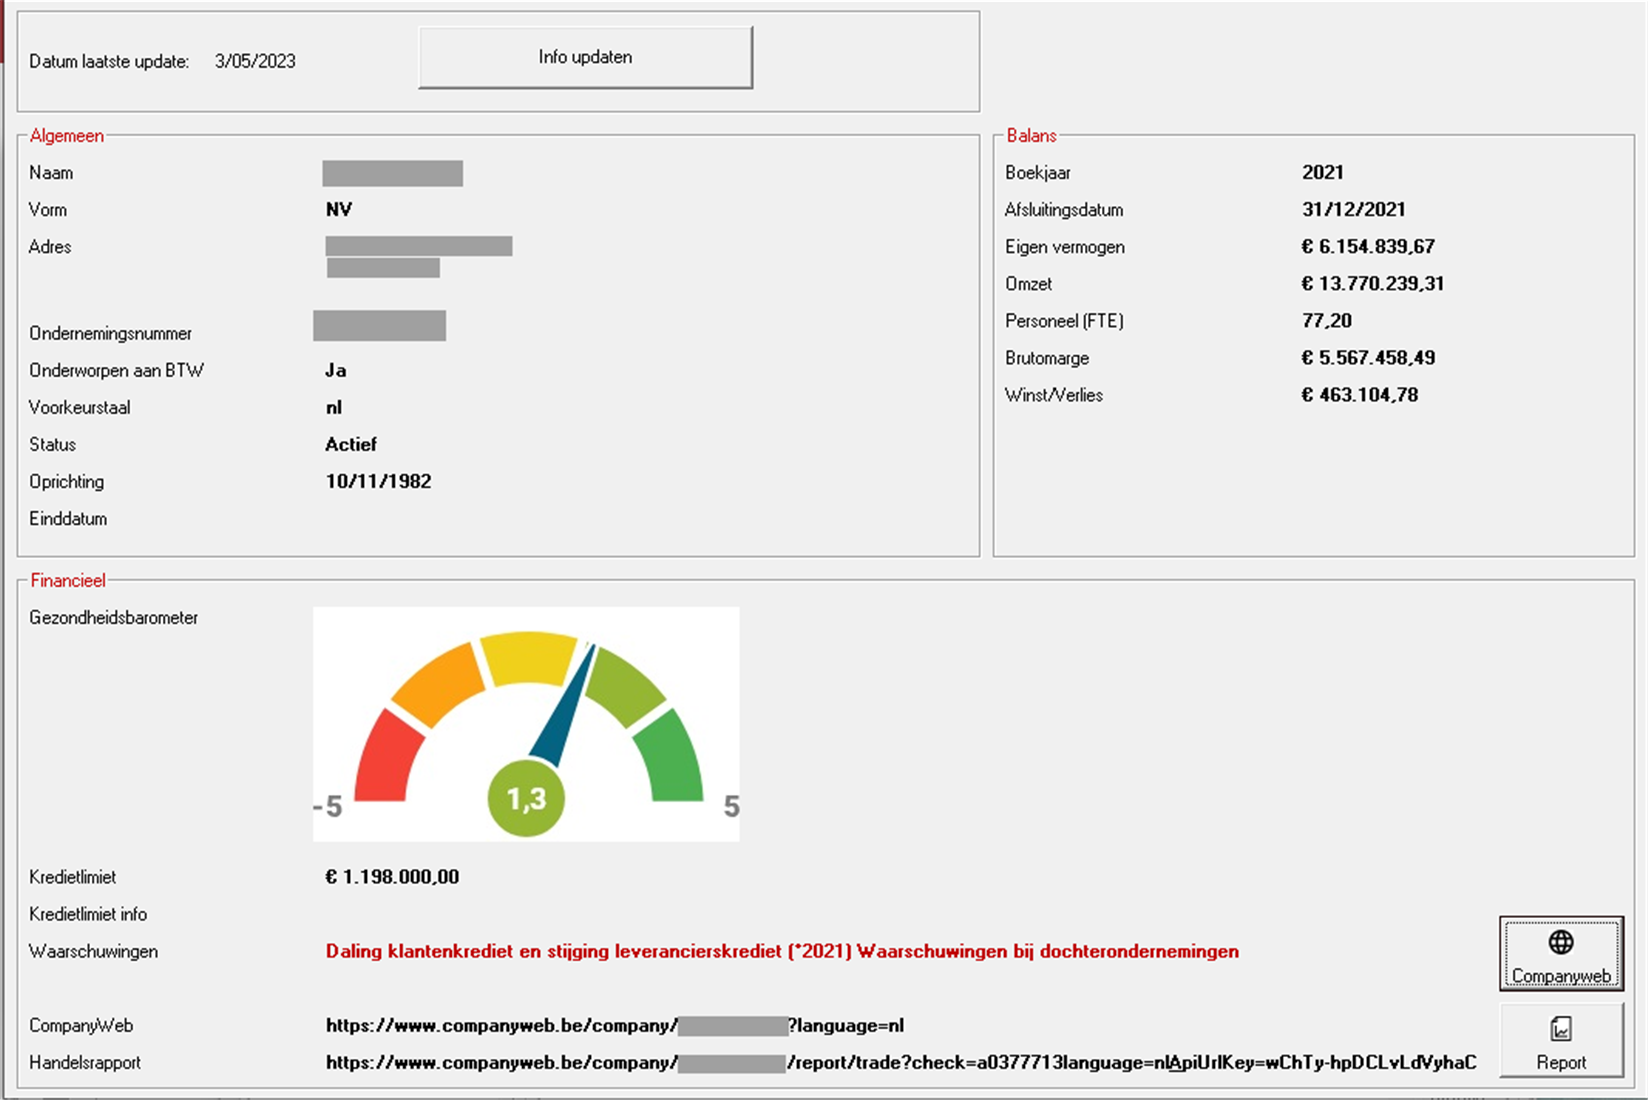Open the Handelsrapport trade report URL
1648x1100 pixels.
point(900,1062)
